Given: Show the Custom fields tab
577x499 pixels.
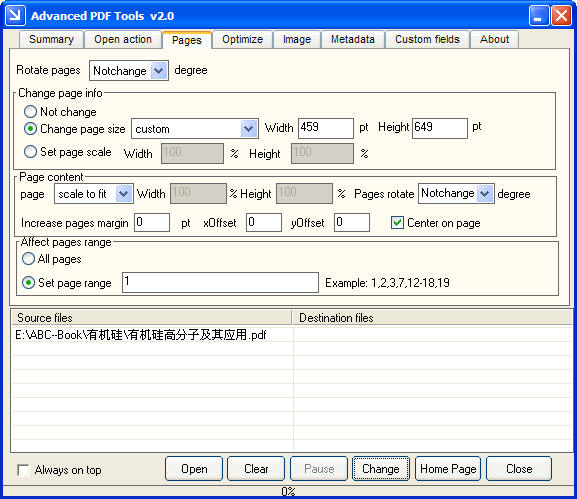Looking at the screenshot, I should tap(427, 39).
